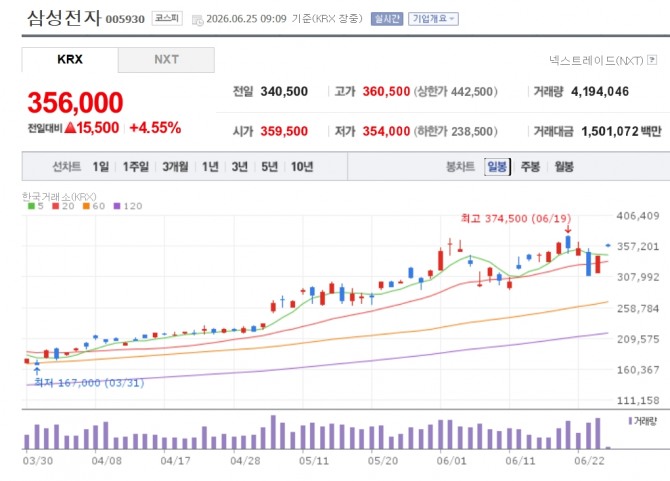The height and width of the screenshot is (481, 670).
Task: Click the 357,201 price axis label
Action: (638, 246)
